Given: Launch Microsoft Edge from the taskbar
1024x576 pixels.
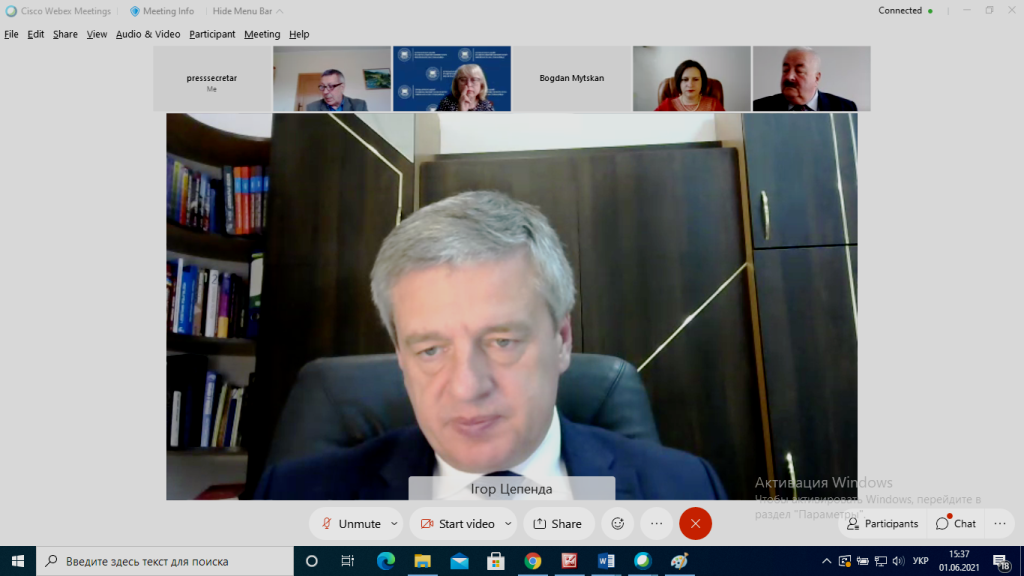Looking at the screenshot, I should pyautogui.click(x=386, y=561).
